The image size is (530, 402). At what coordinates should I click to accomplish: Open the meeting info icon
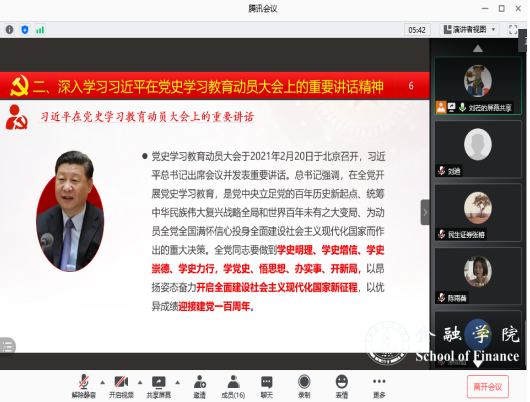(9, 30)
